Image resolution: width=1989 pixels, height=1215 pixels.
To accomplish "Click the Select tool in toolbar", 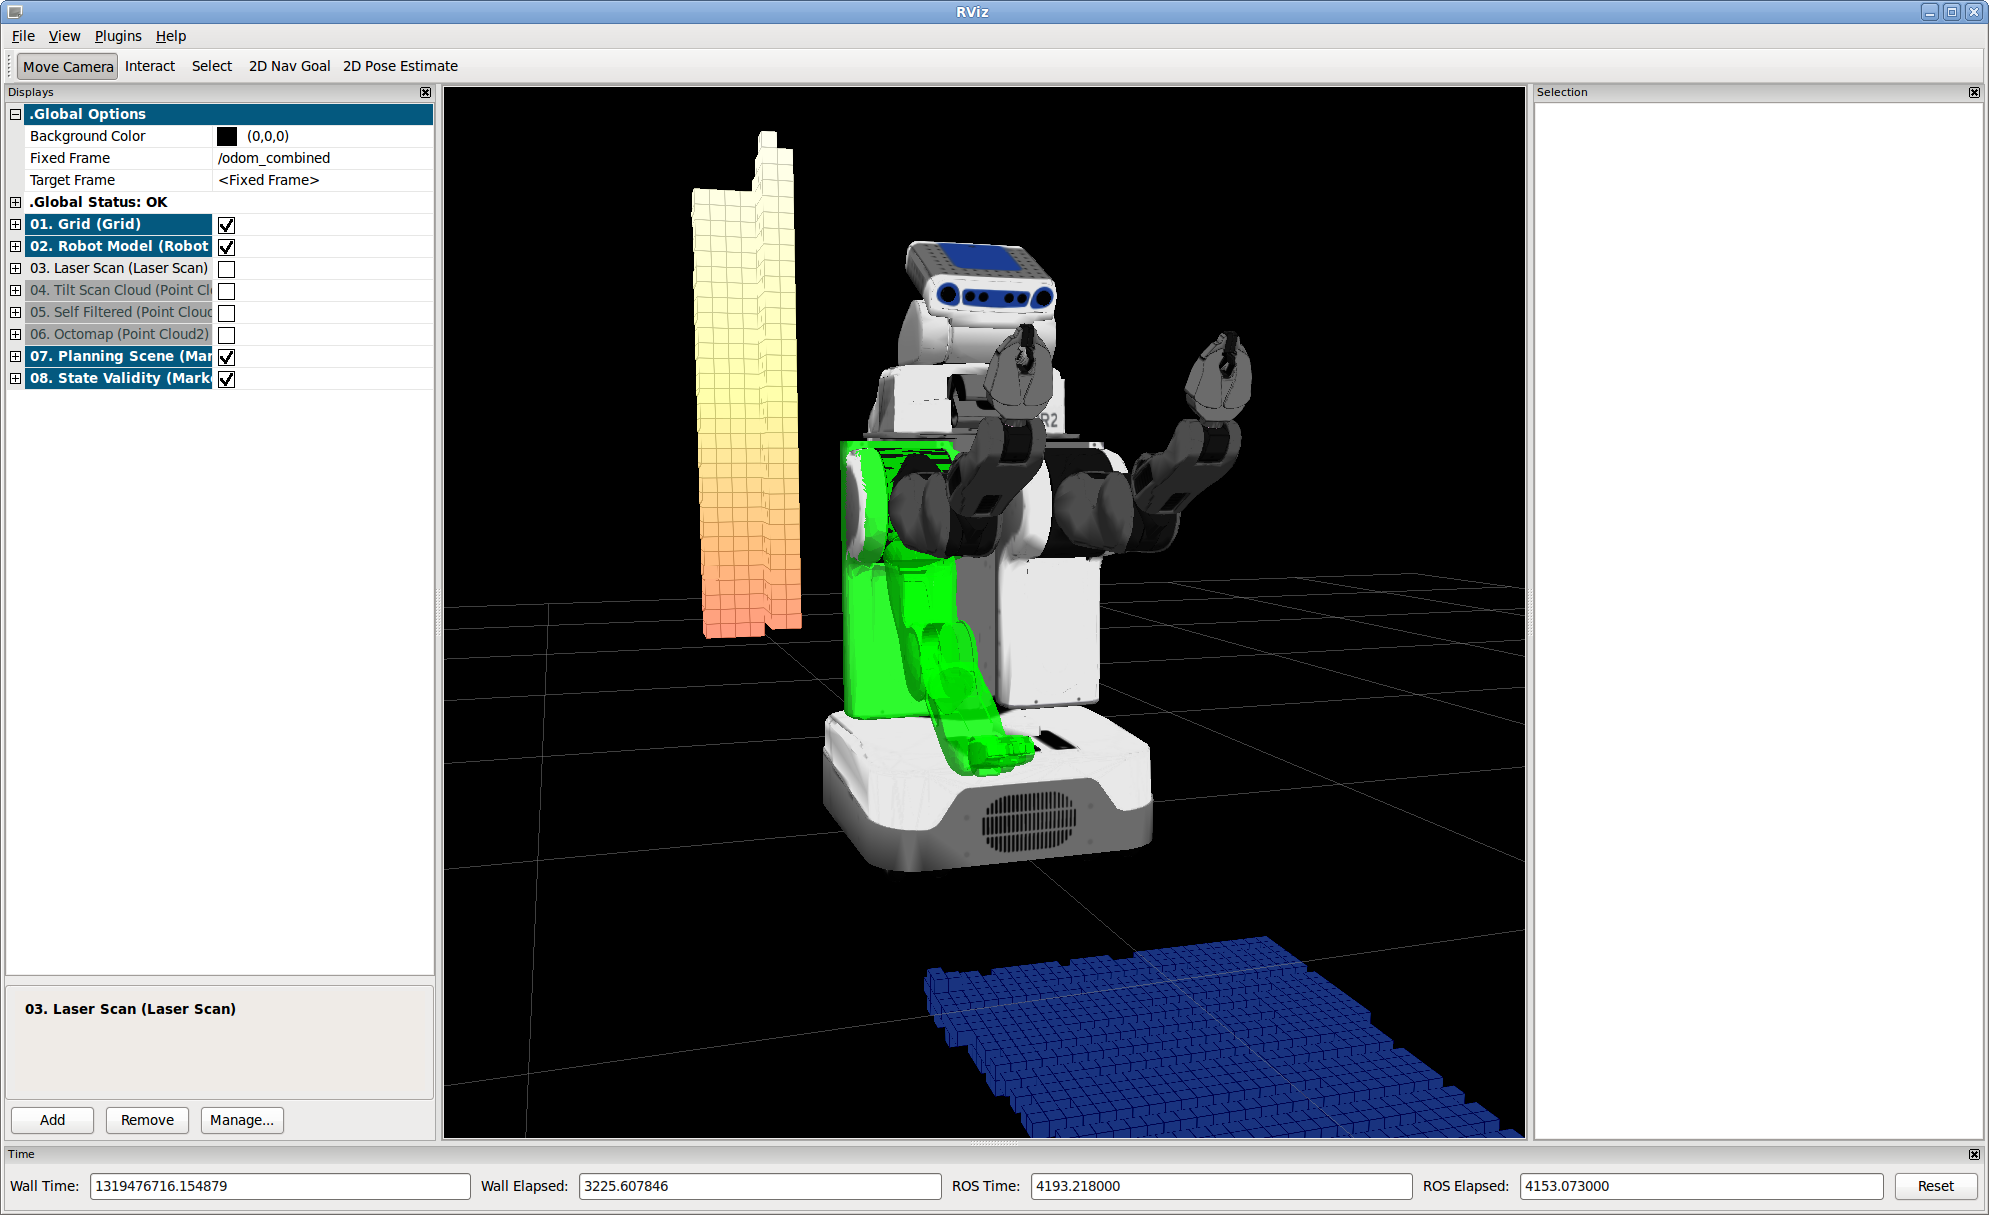I will 211,66.
